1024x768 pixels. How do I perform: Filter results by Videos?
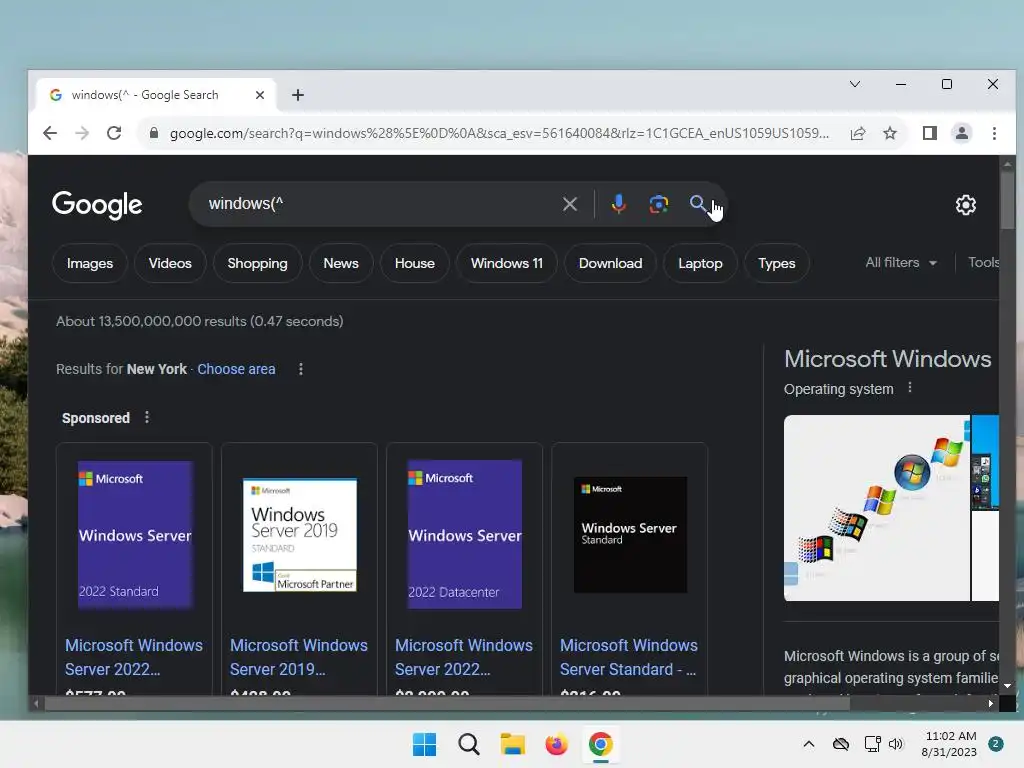(x=170, y=264)
